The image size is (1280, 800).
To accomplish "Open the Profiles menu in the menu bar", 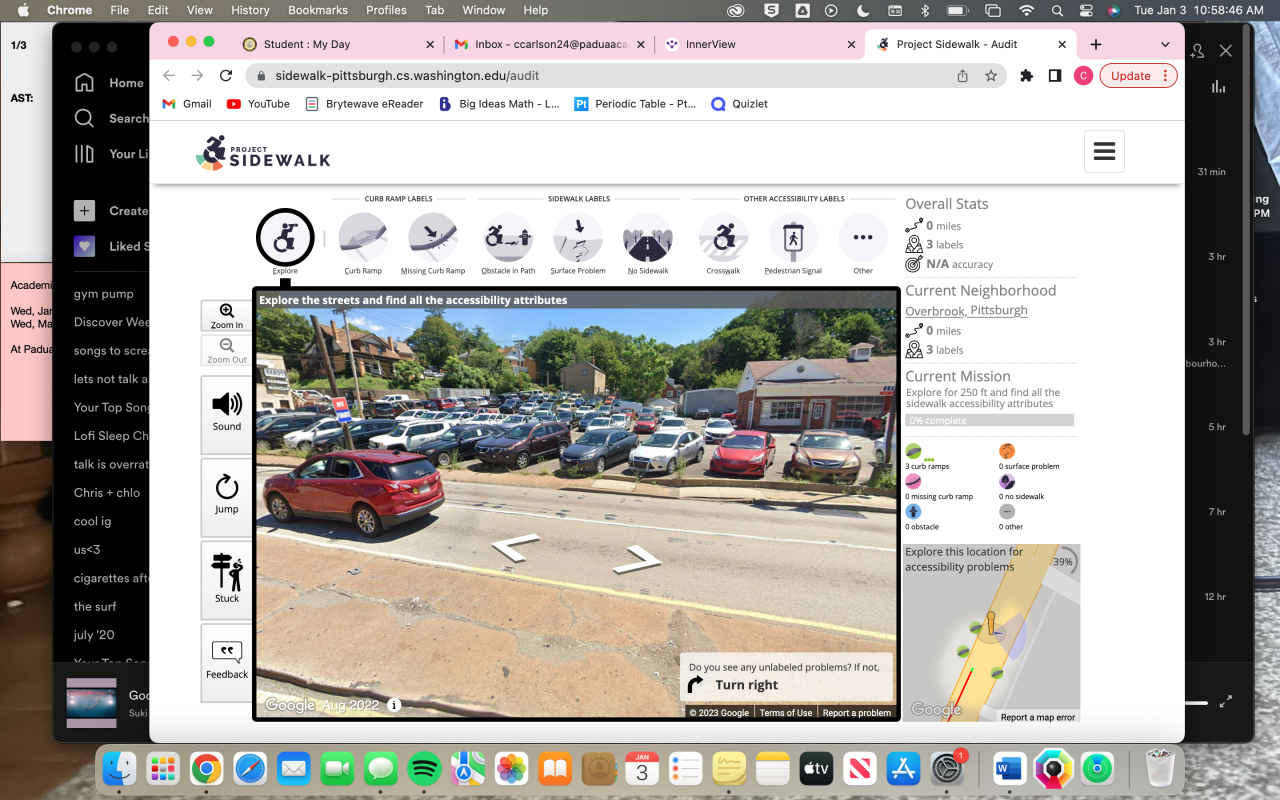I will 386,10.
